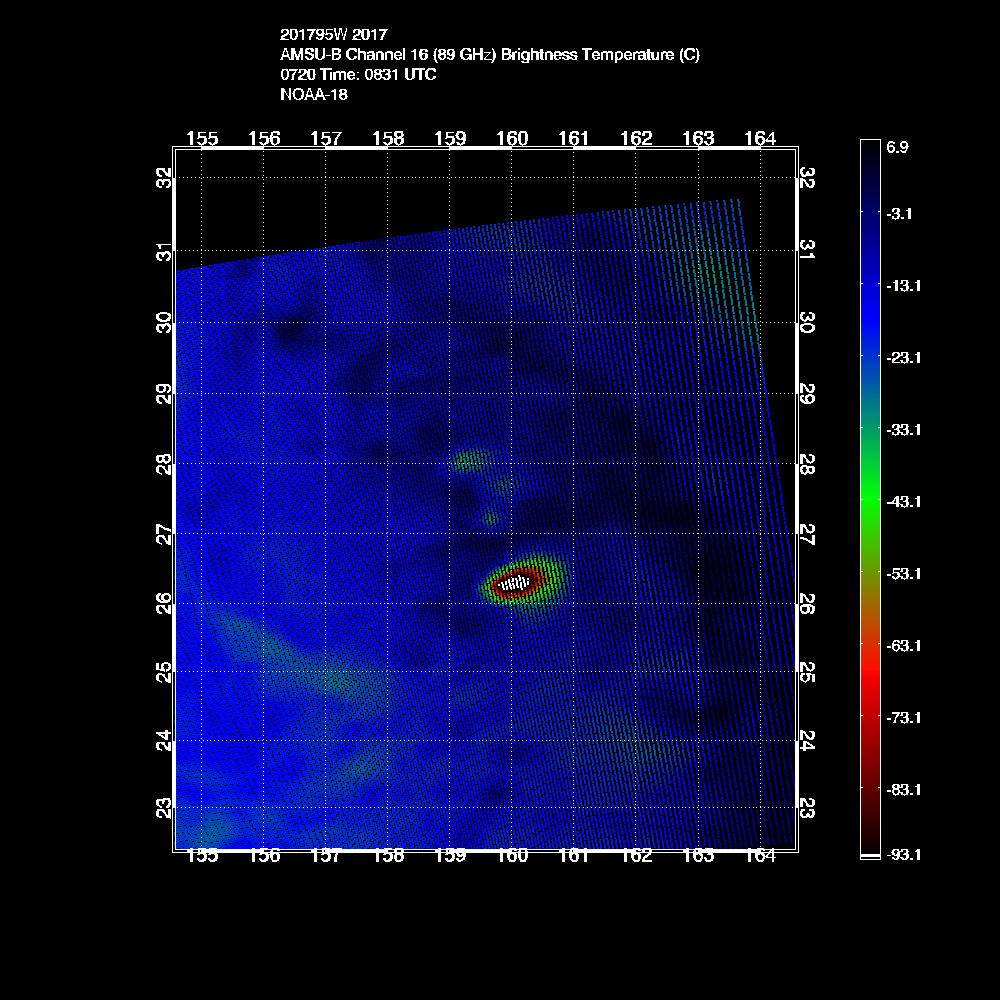Screen dimensions: 1000x1000
Task: Click the small green patch near latitude 28
Action: tap(468, 460)
